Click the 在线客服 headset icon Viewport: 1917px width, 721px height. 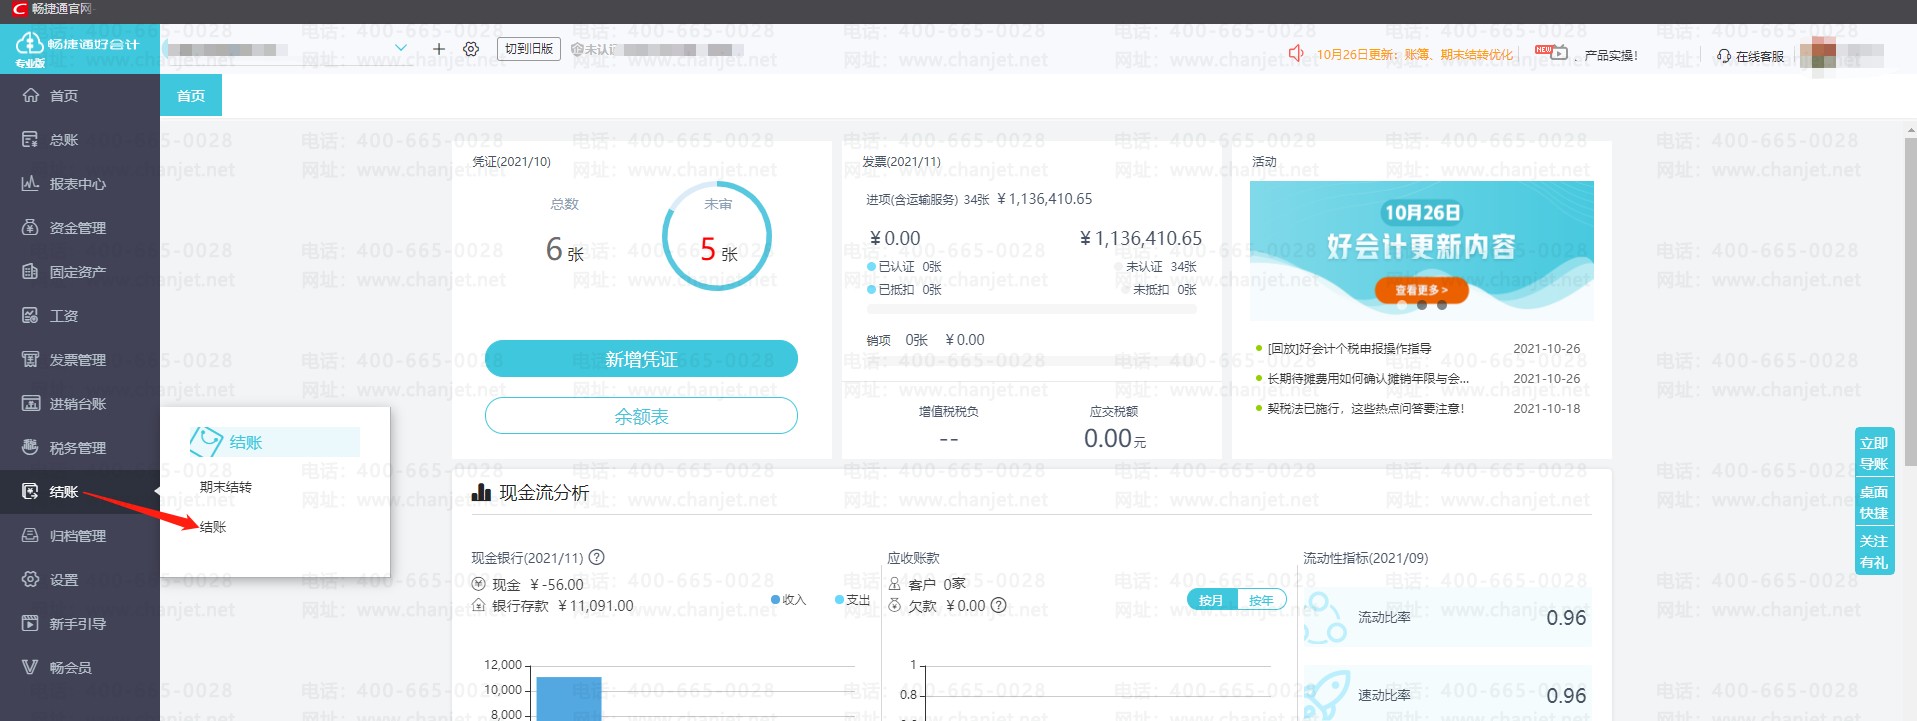click(1724, 56)
